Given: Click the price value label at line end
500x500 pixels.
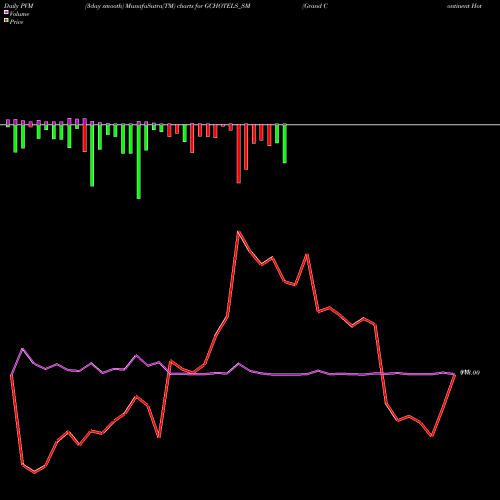Looking at the screenshot, I should [x=470, y=373].
